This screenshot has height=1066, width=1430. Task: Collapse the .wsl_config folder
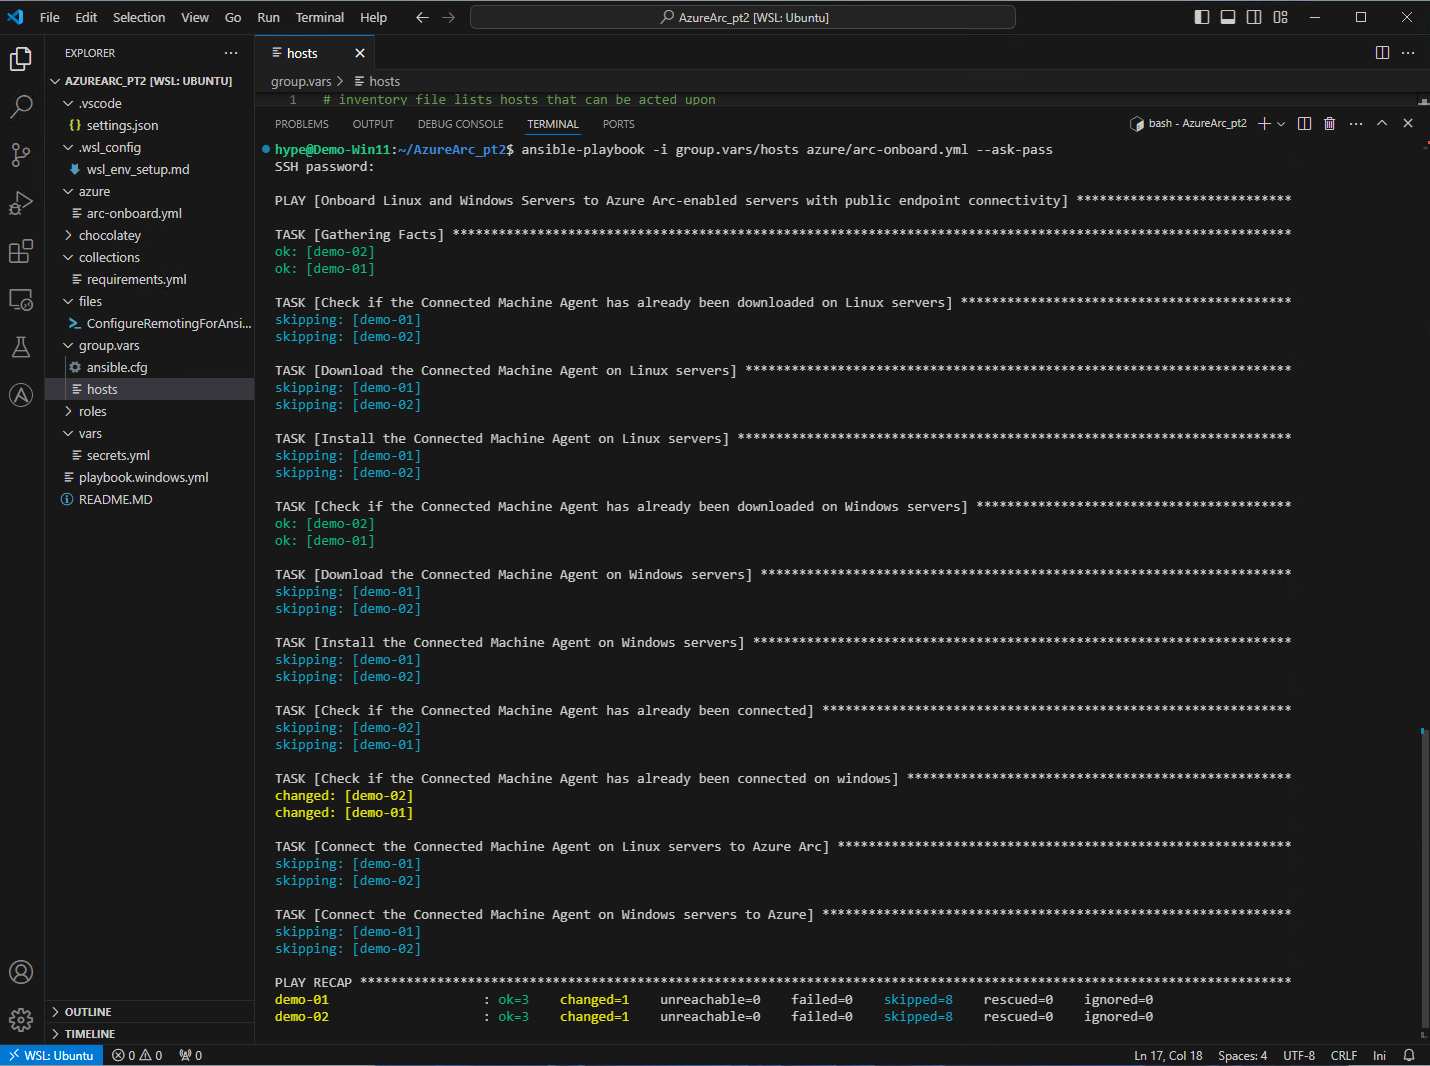click(150, 147)
